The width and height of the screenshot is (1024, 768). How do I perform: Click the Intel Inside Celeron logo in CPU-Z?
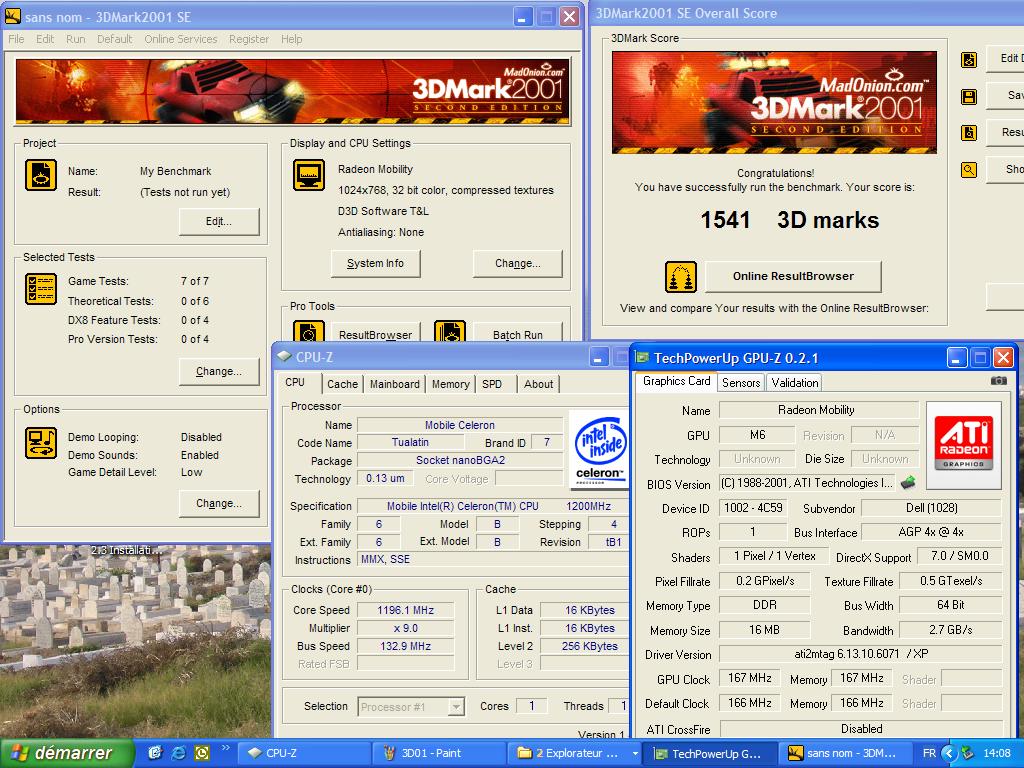point(600,449)
